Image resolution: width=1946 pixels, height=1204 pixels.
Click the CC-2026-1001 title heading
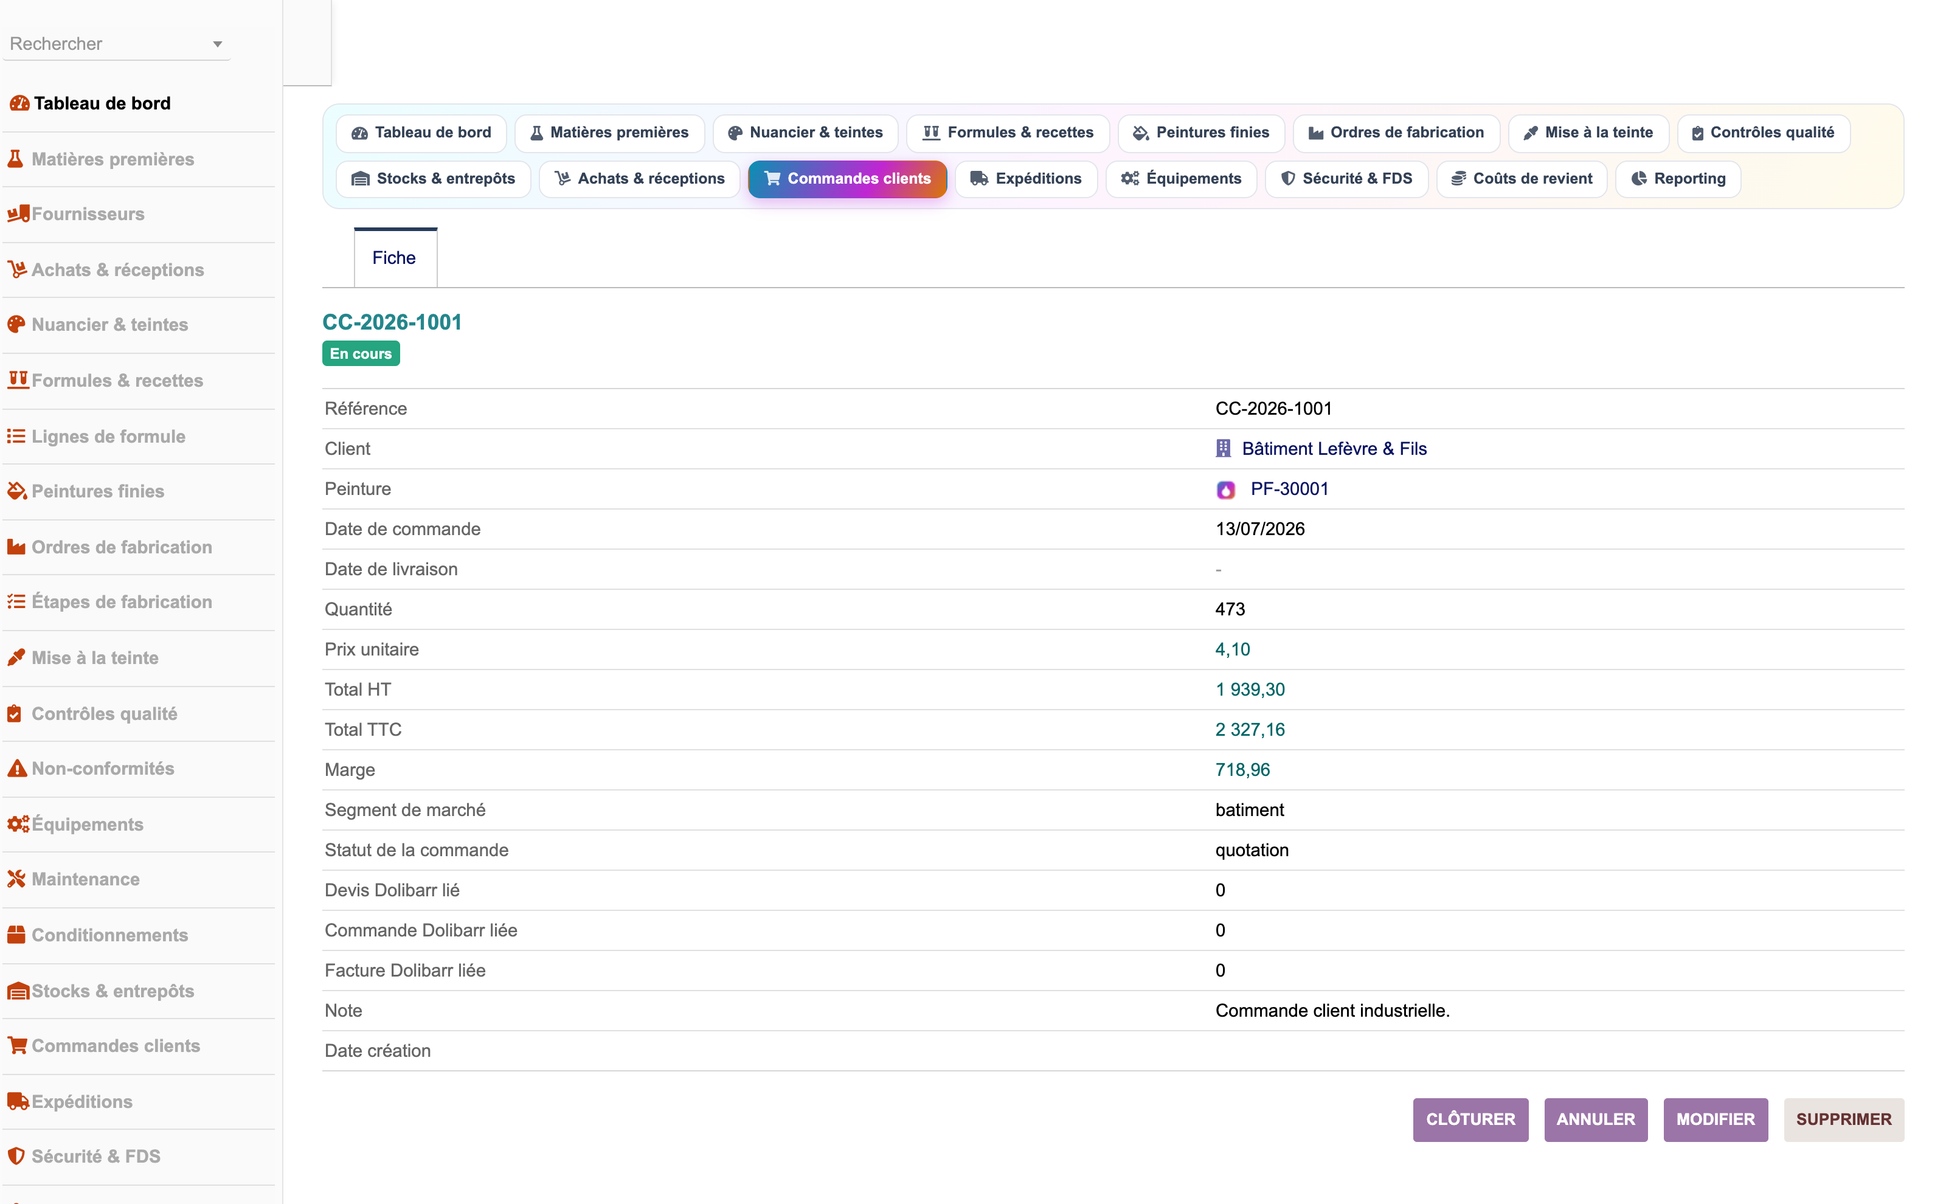pyautogui.click(x=392, y=322)
